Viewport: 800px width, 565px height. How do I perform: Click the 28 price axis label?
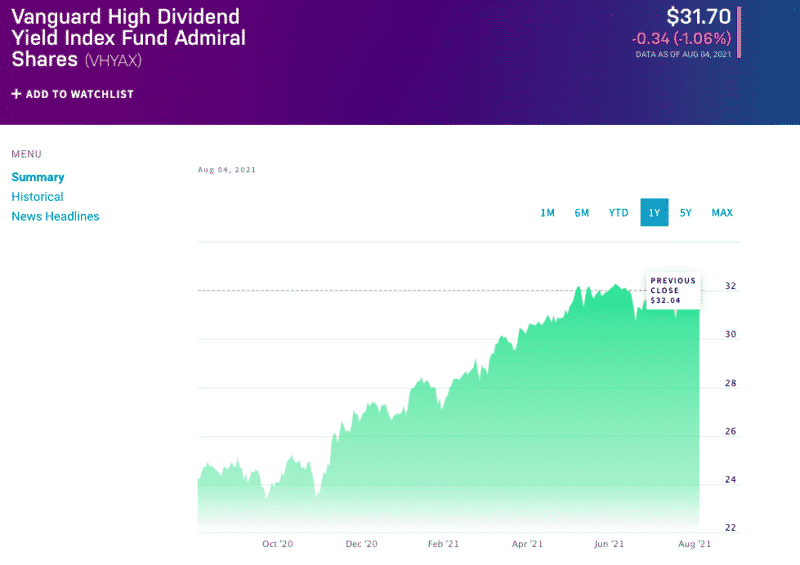[x=731, y=383]
